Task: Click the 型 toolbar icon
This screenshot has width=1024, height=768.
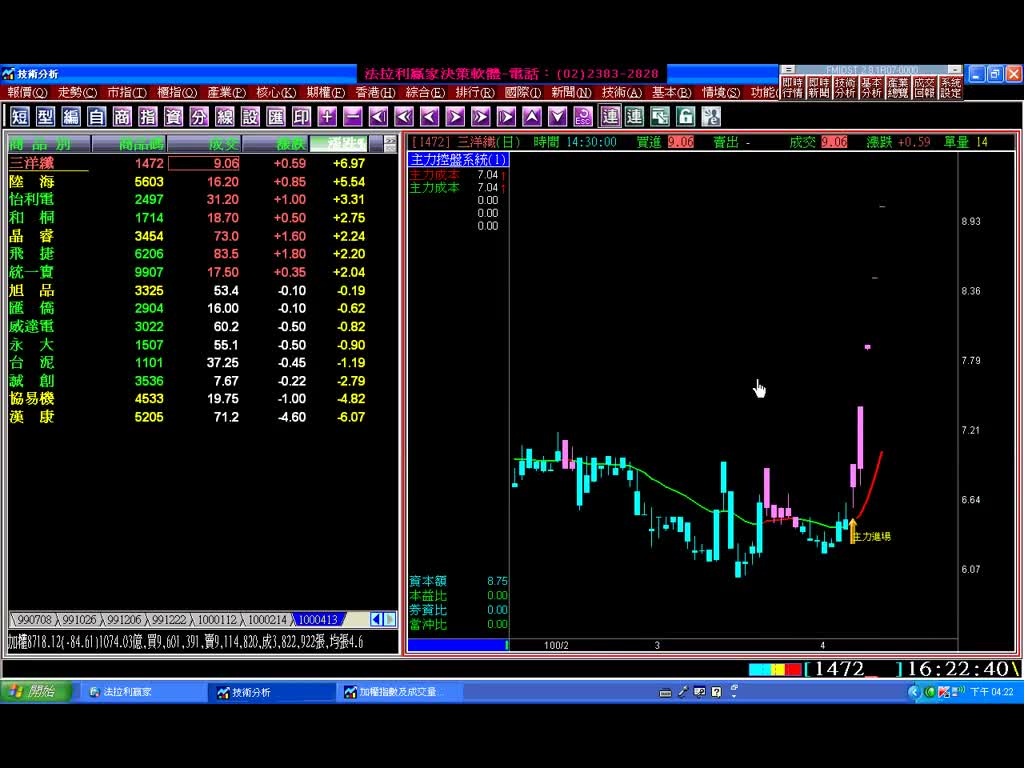Action: click(45, 117)
